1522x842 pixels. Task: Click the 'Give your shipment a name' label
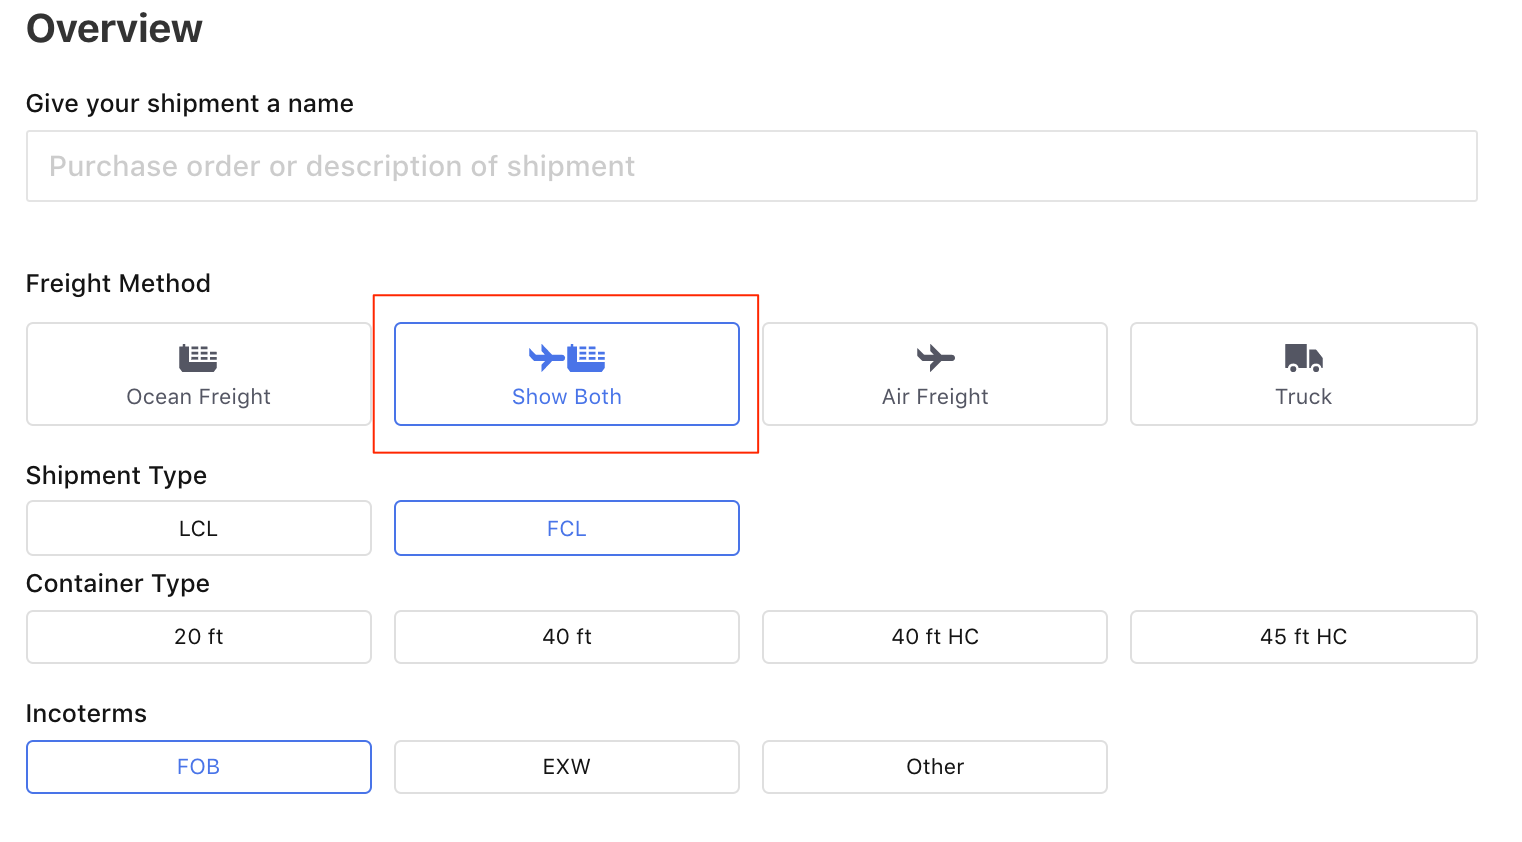tap(190, 104)
